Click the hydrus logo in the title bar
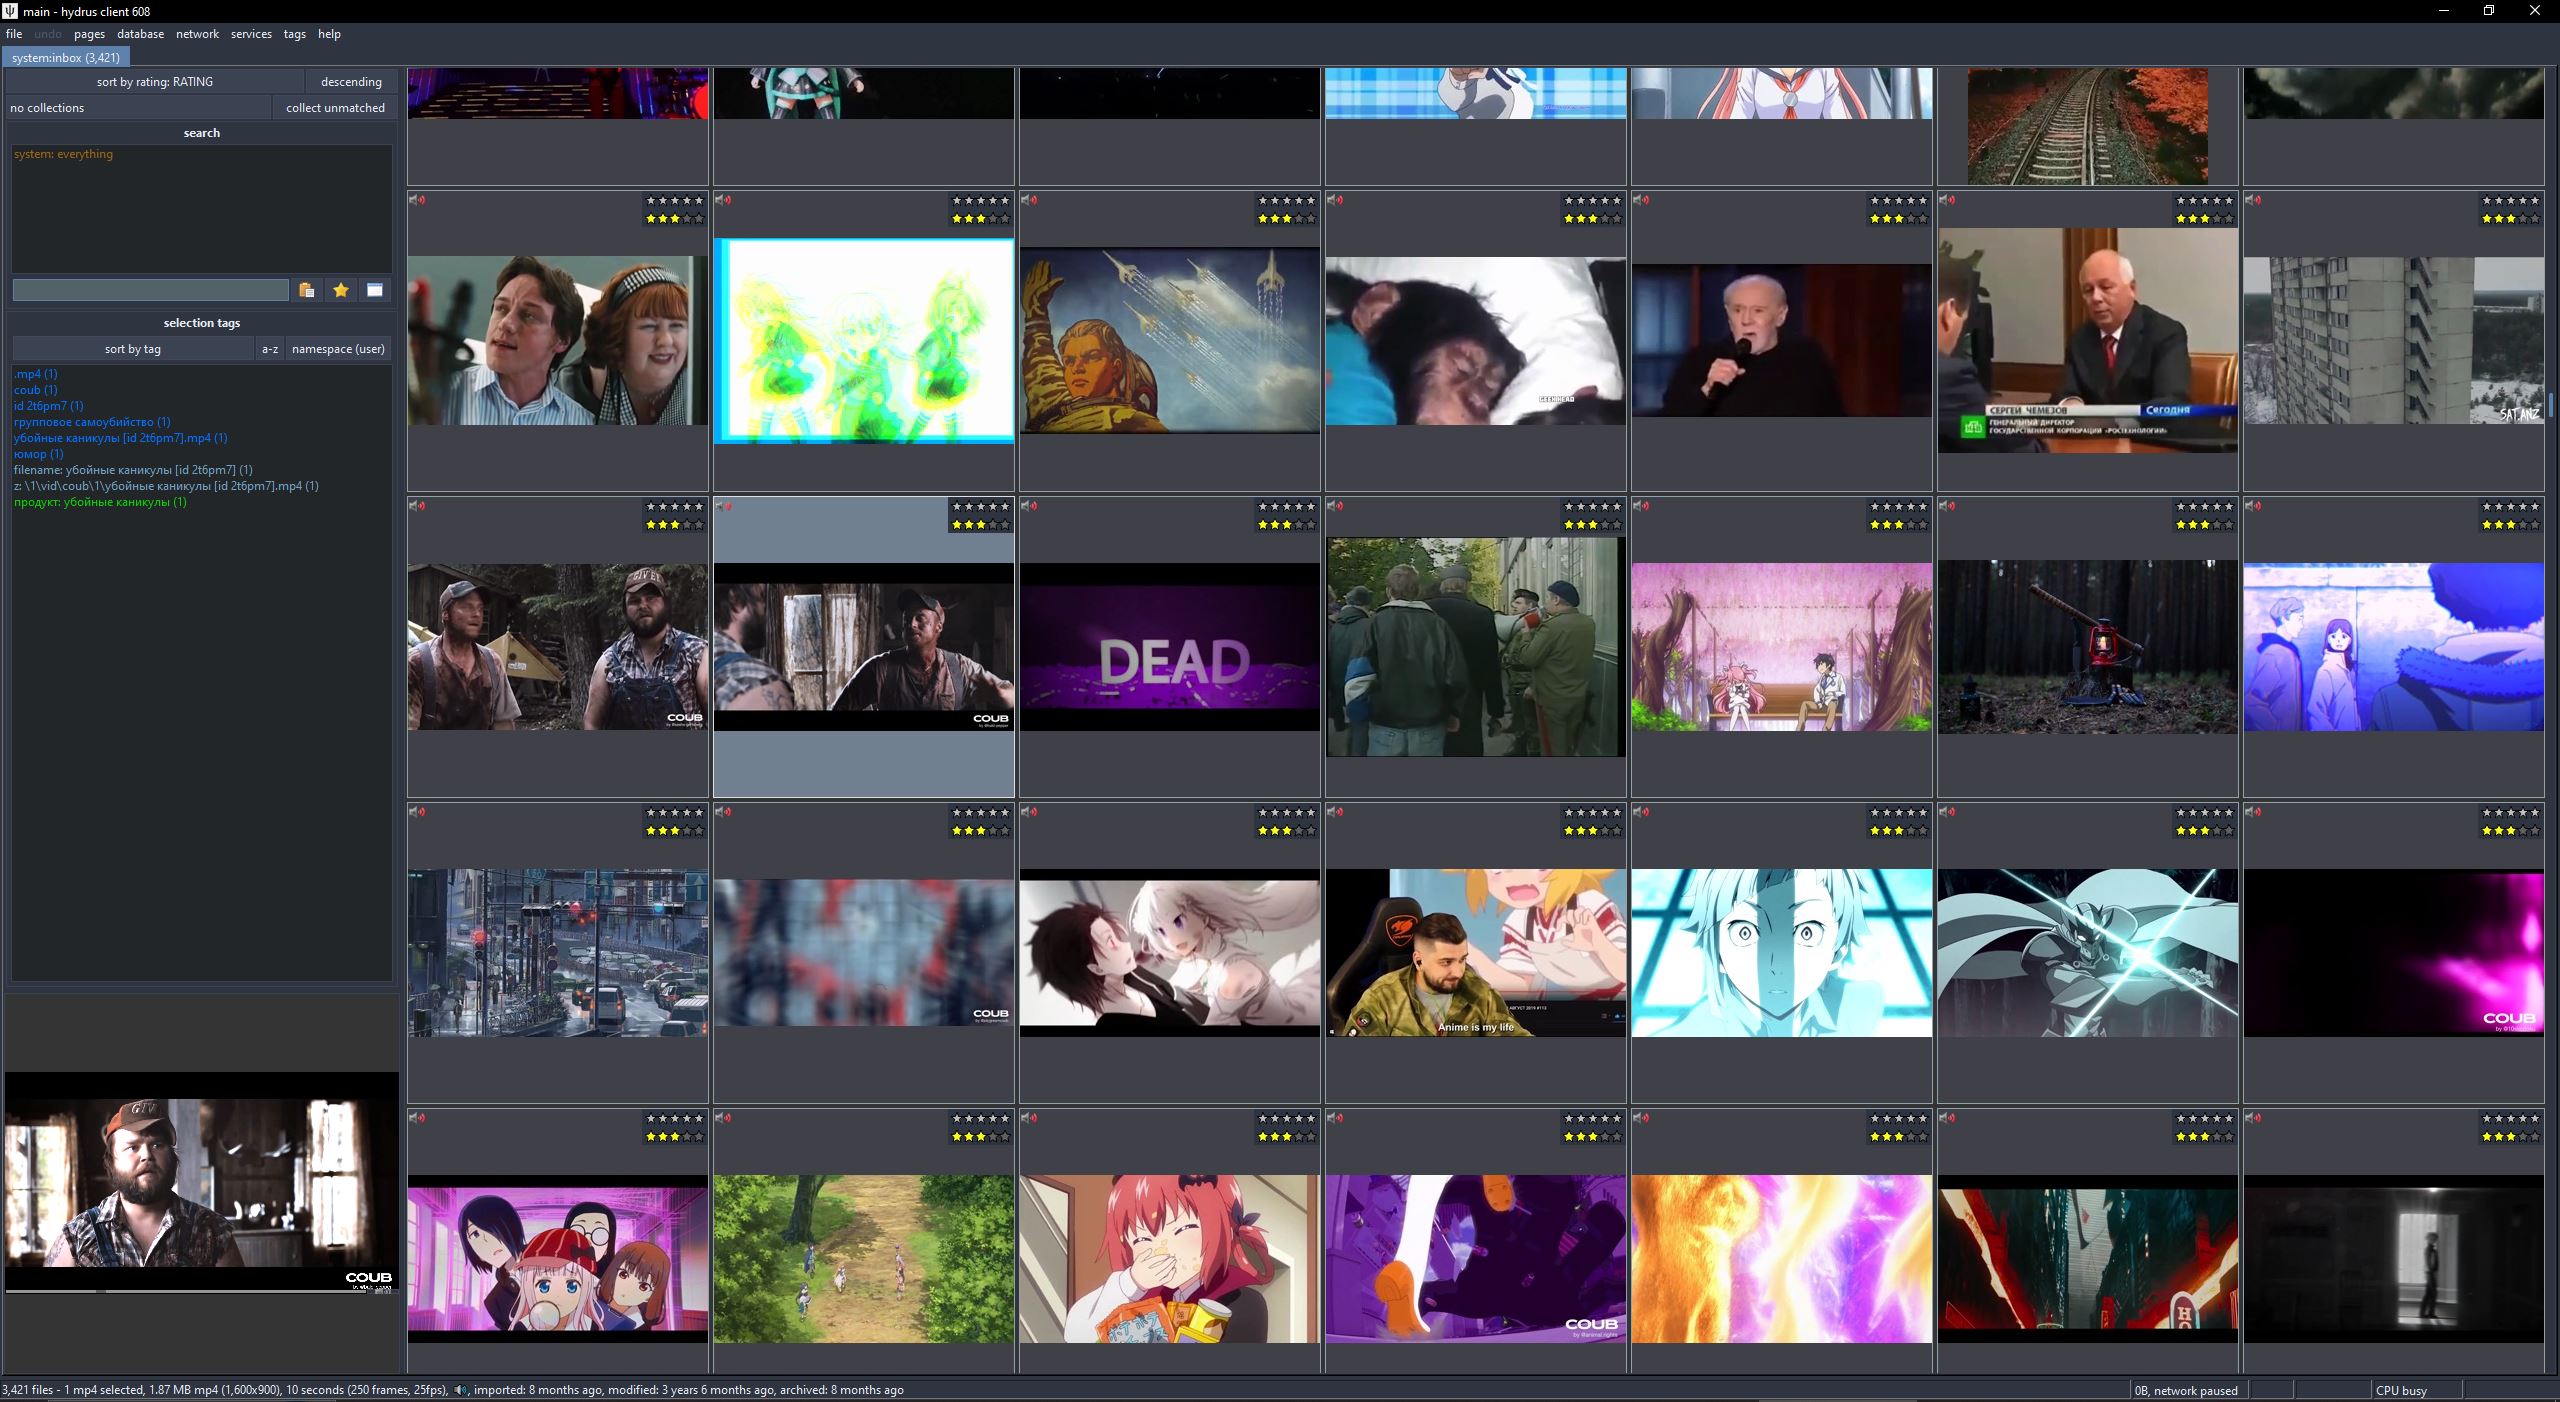The width and height of the screenshot is (2560, 1402). [10, 11]
